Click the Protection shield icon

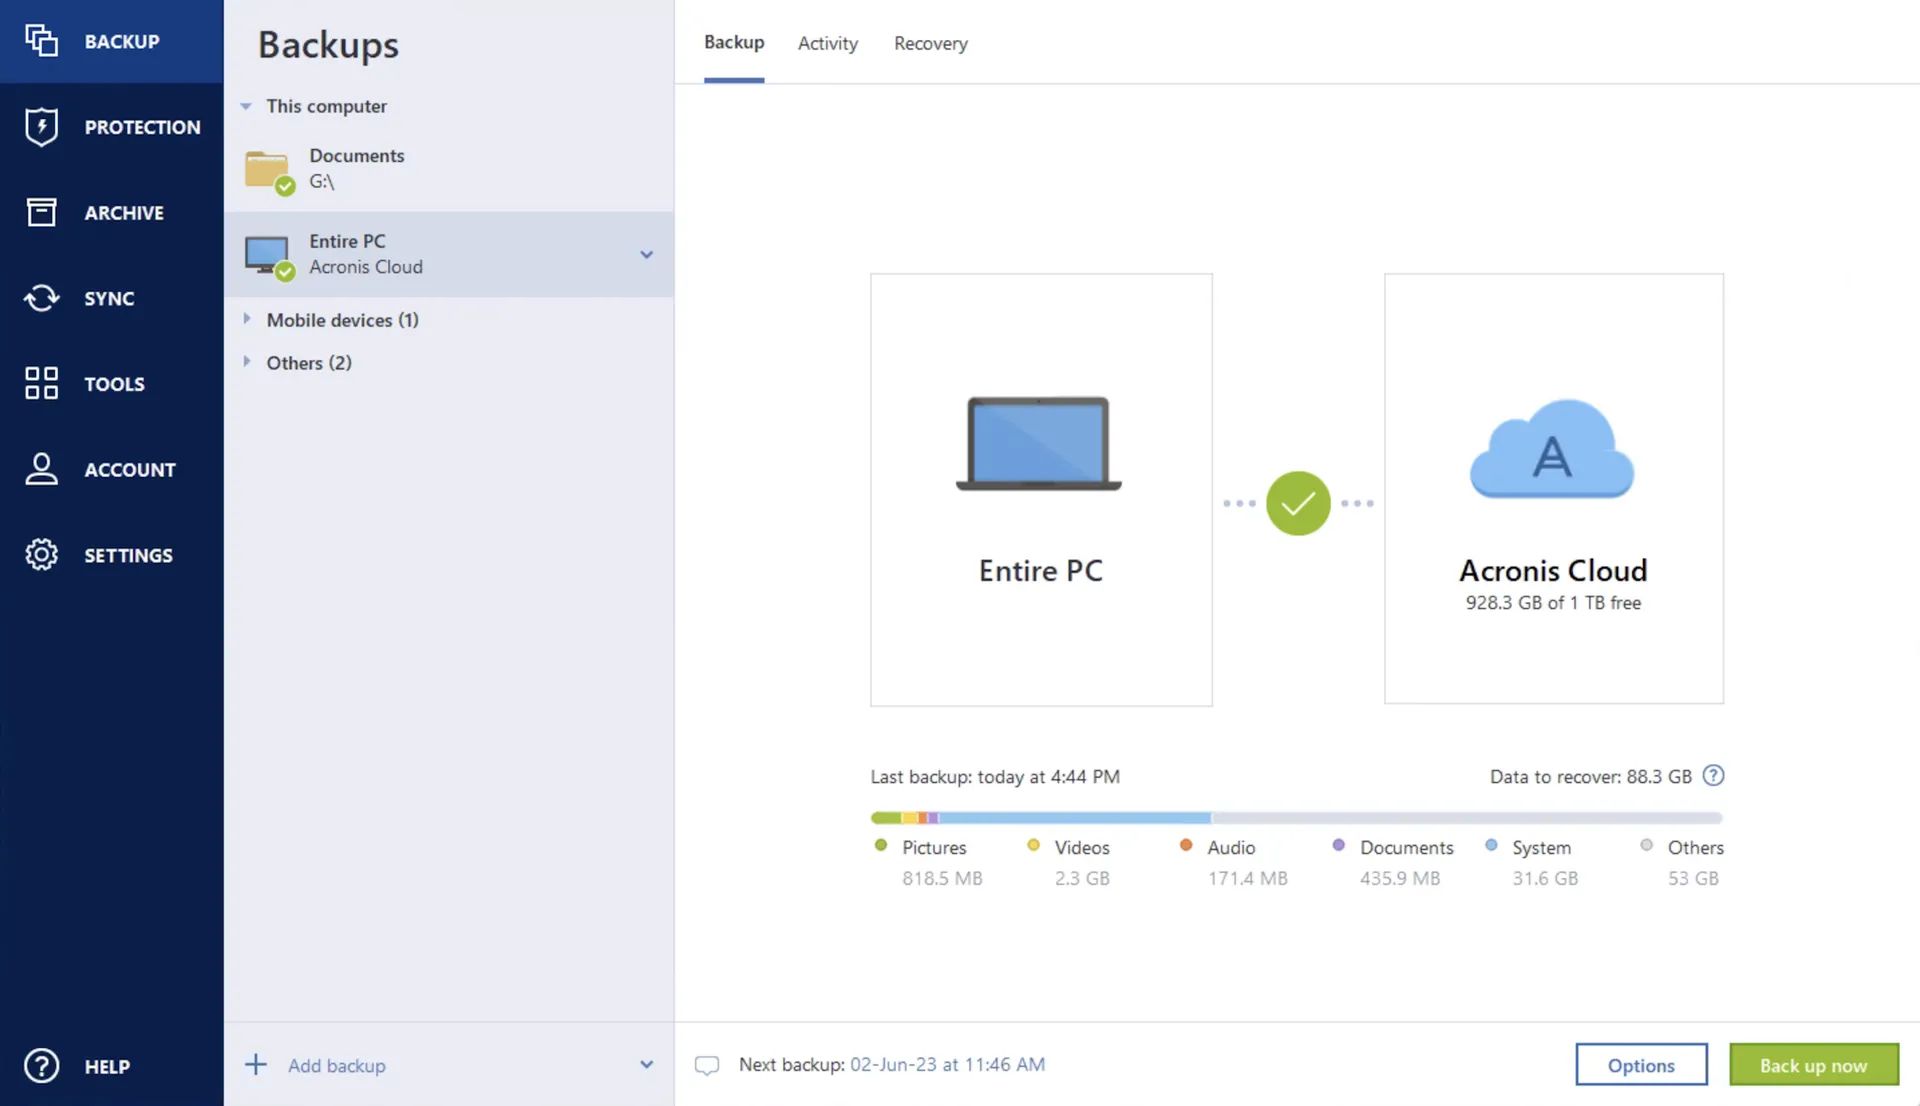(41, 127)
